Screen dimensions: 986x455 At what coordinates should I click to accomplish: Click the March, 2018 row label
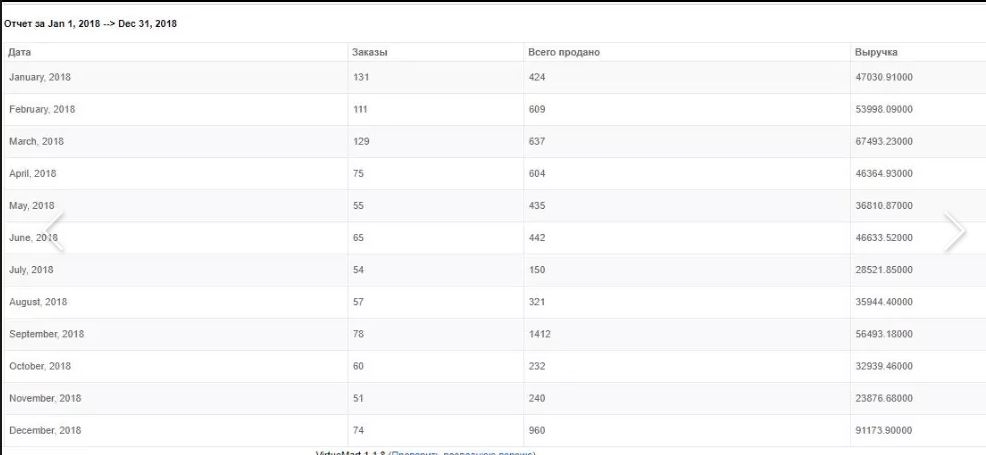[36, 141]
